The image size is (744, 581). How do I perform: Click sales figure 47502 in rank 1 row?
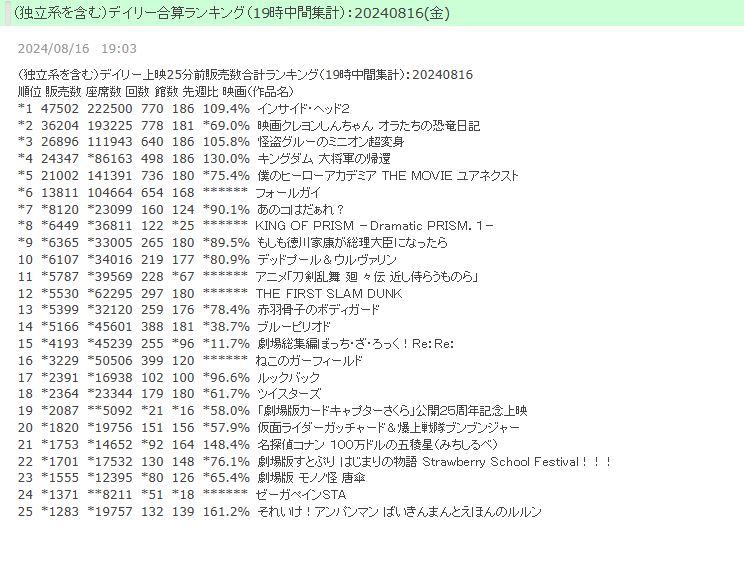point(60,108)
